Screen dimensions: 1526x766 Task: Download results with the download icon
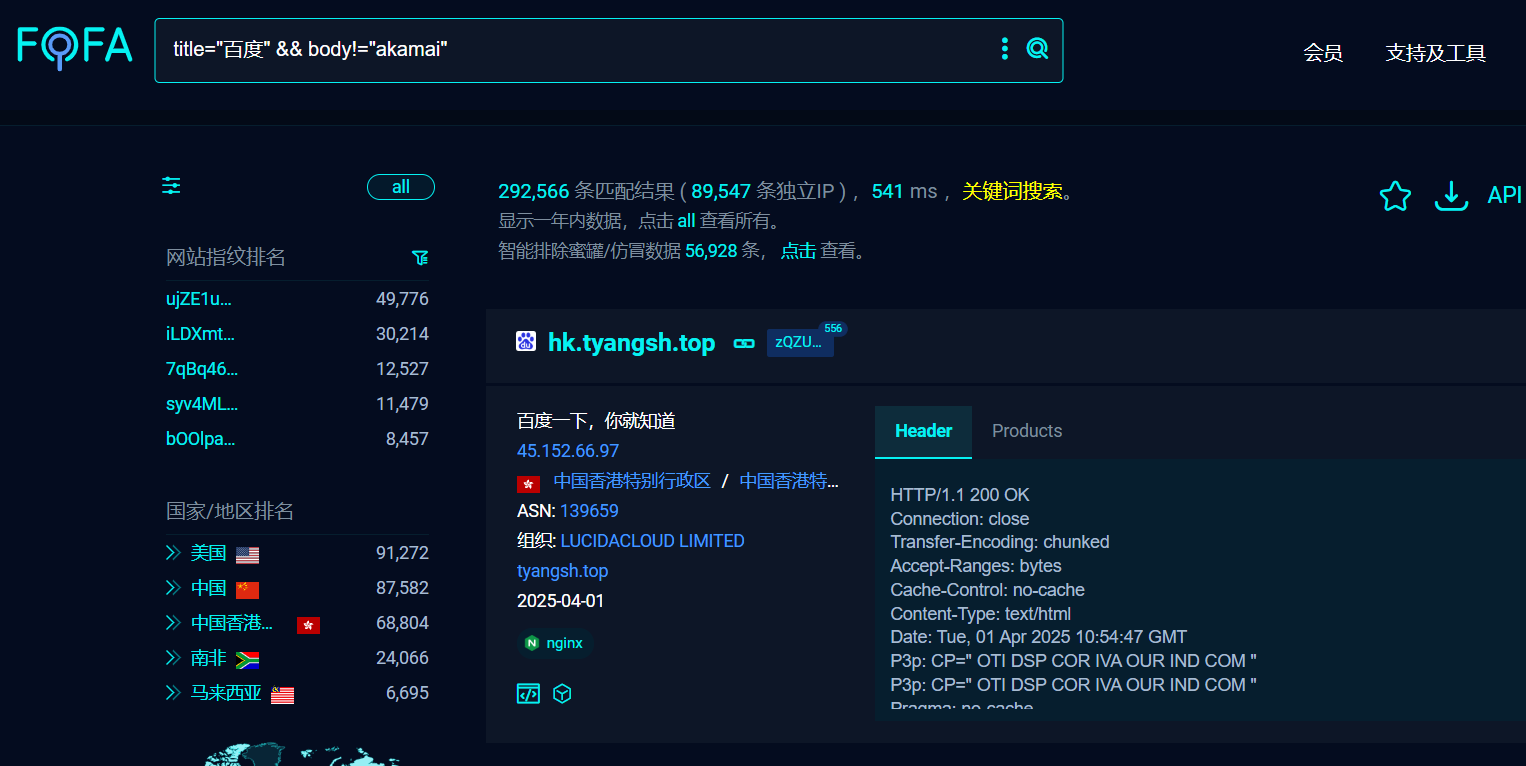(1451, 196)
